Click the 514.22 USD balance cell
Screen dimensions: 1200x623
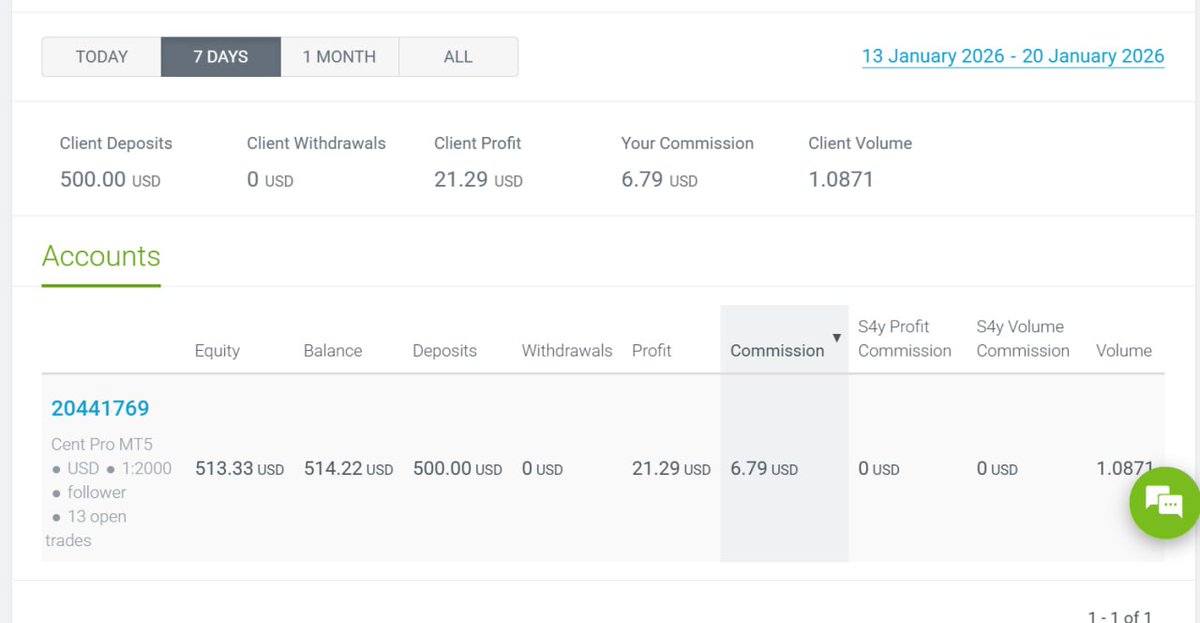tap(348, 468)
